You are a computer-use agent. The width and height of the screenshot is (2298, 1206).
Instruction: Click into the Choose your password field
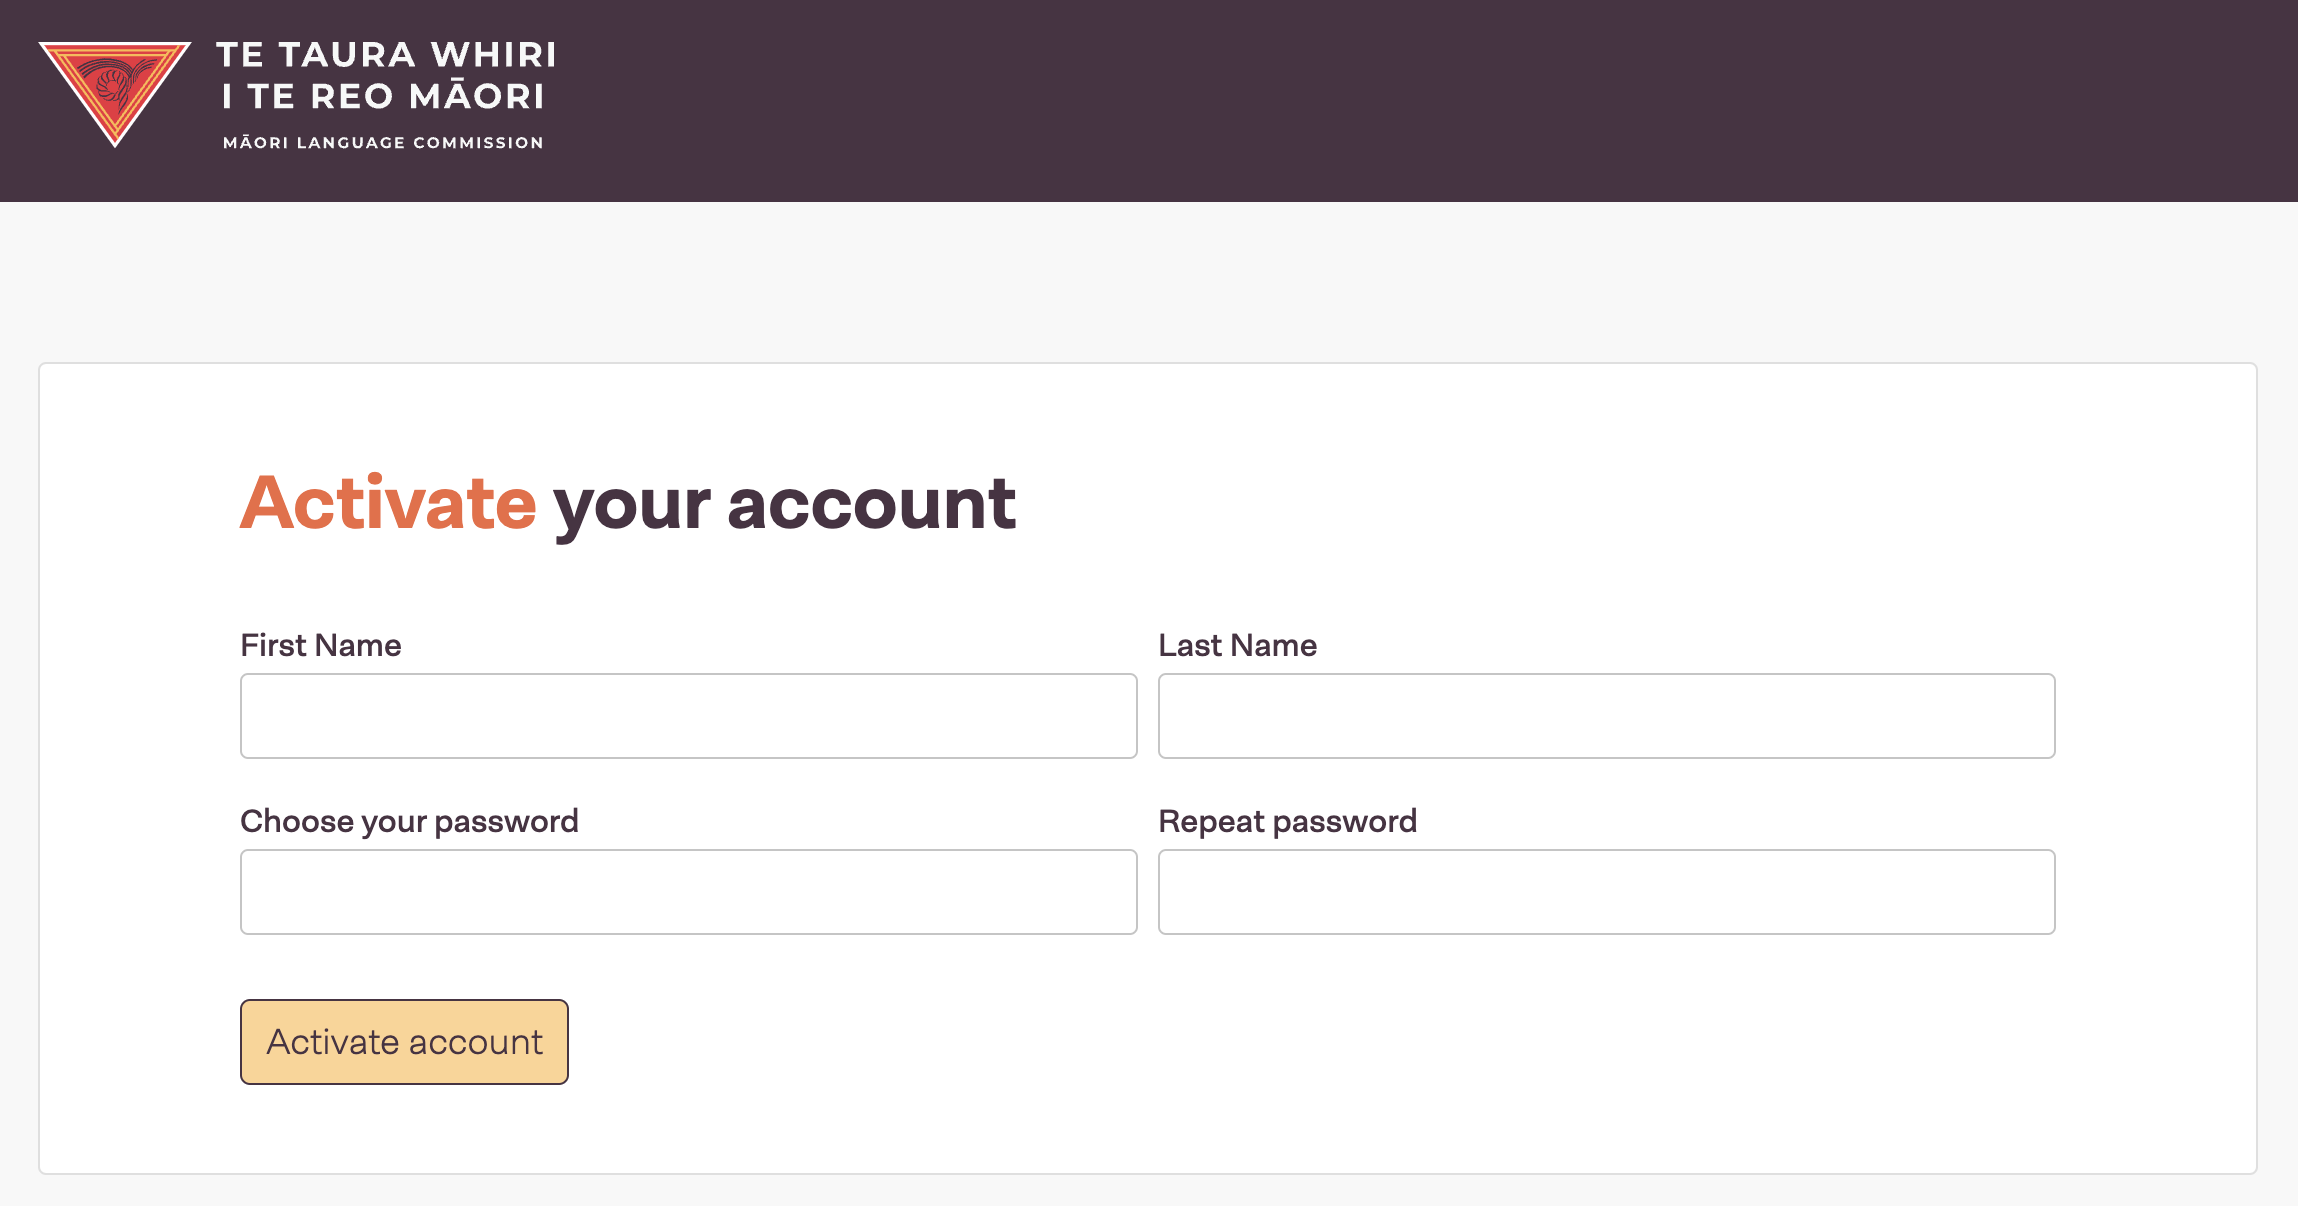click(x=688, y=892)
